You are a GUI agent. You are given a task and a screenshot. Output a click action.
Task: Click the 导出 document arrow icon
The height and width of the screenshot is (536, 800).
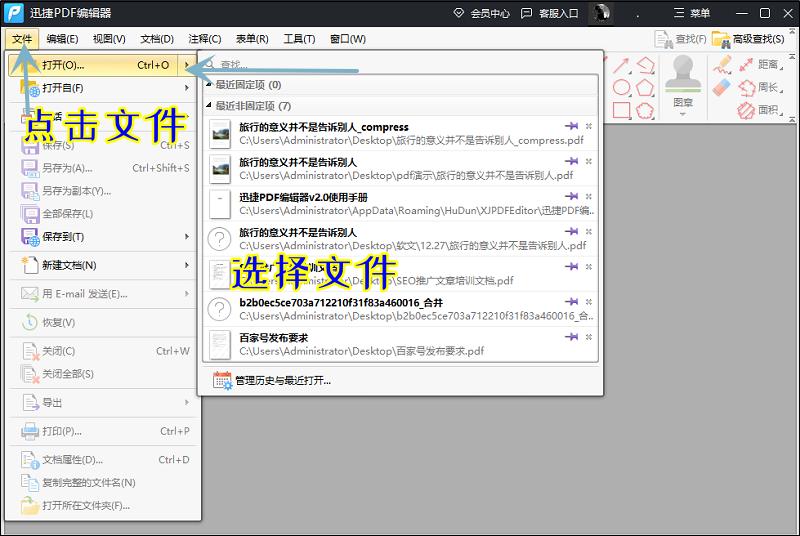pos(30,402)
